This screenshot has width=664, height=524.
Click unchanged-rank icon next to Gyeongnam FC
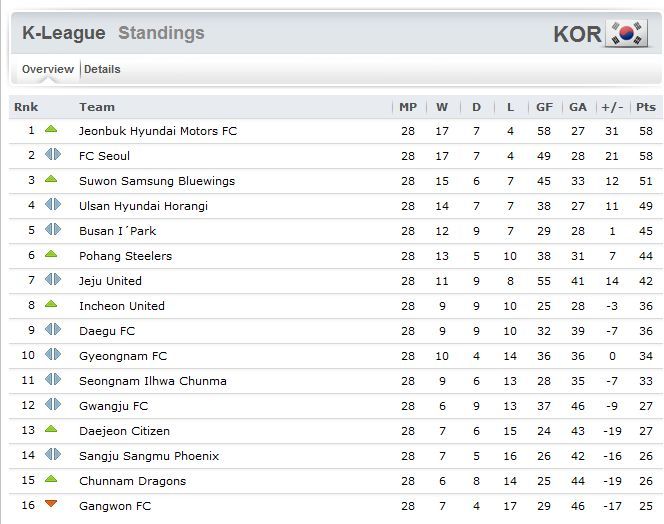pos(53,354)
